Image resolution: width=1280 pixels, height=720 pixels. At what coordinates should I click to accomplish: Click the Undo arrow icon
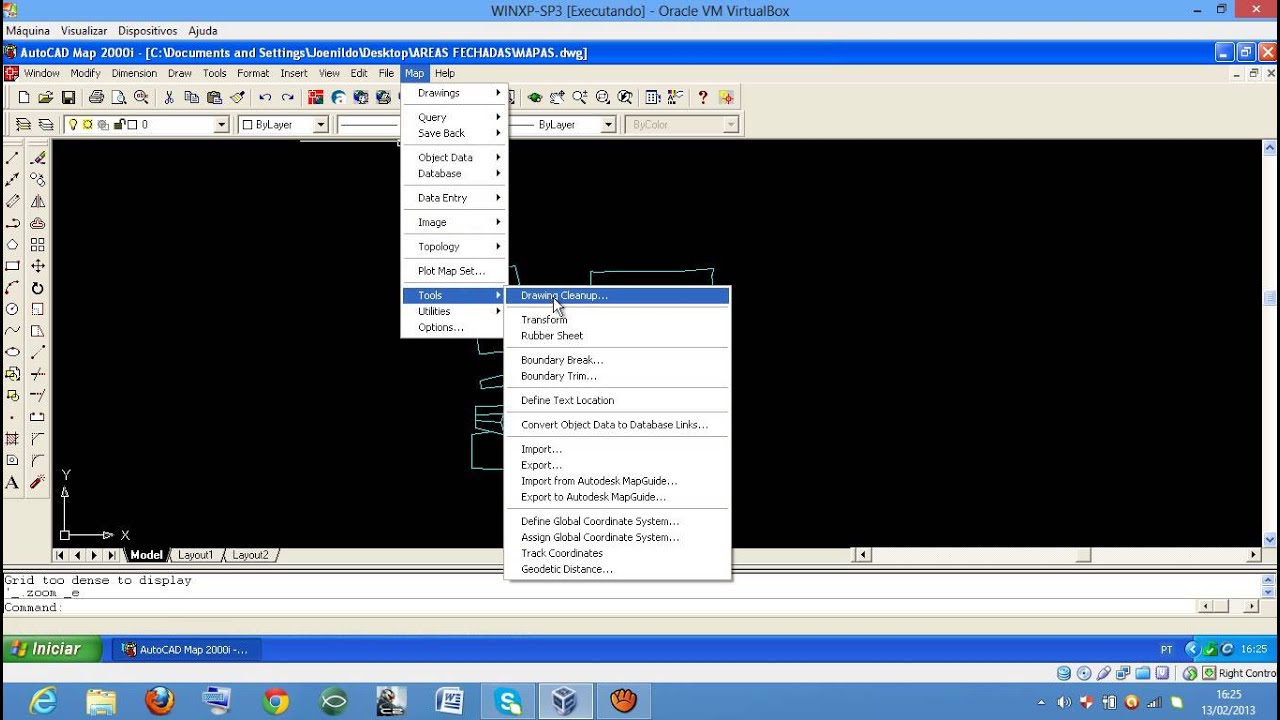265,97
